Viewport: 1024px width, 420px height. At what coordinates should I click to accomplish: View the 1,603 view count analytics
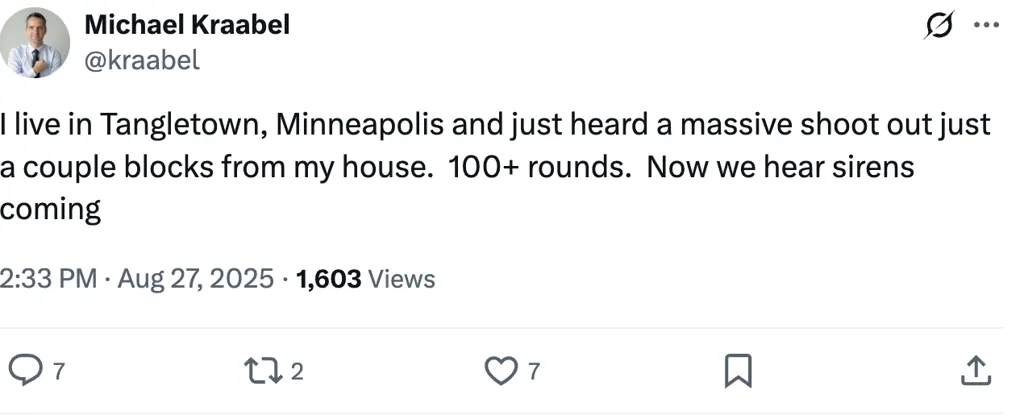point(330,279)
